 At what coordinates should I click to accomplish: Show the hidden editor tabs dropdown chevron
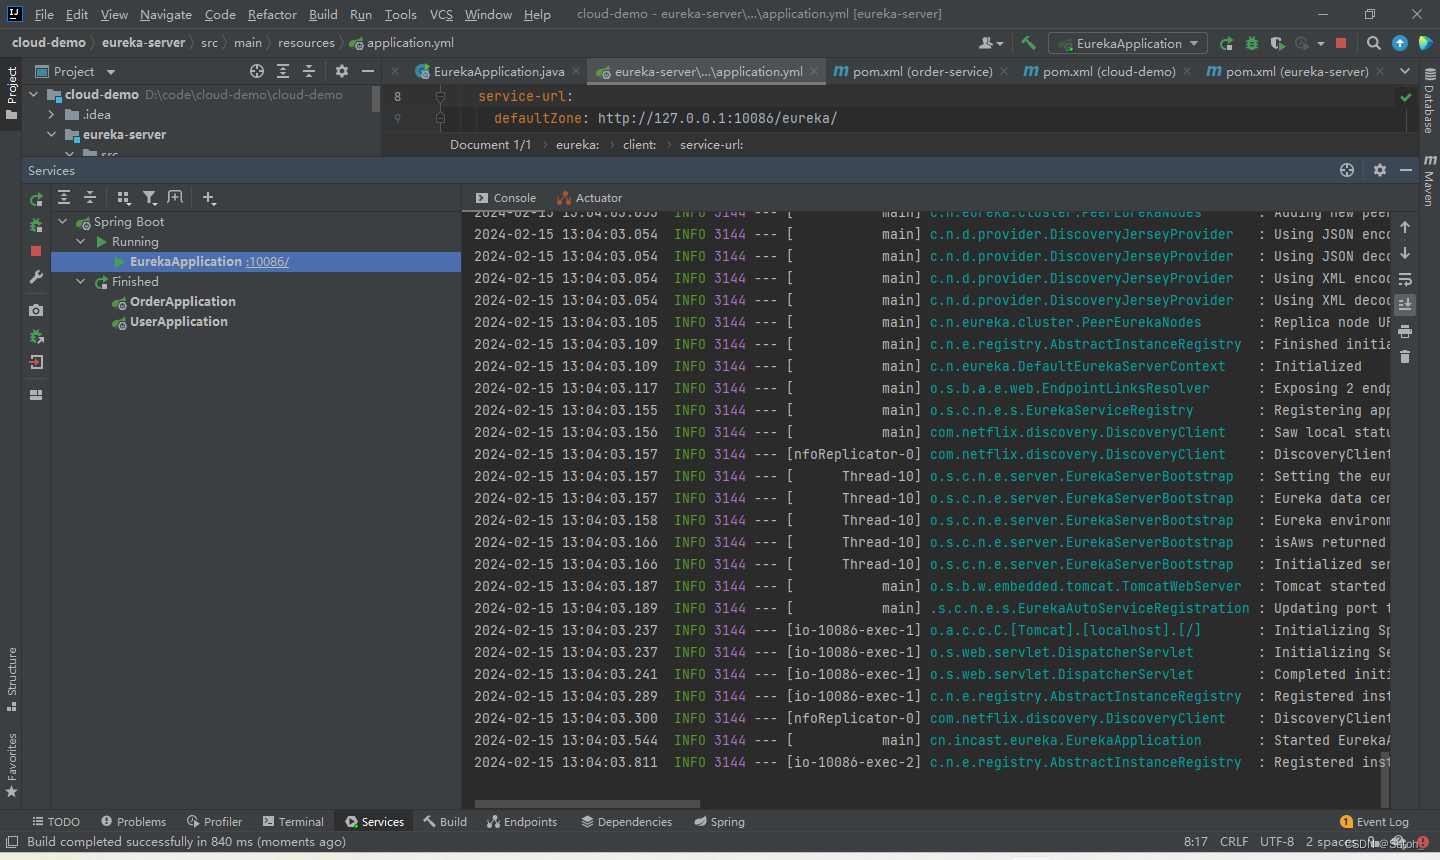click(x=1405, y=71)
